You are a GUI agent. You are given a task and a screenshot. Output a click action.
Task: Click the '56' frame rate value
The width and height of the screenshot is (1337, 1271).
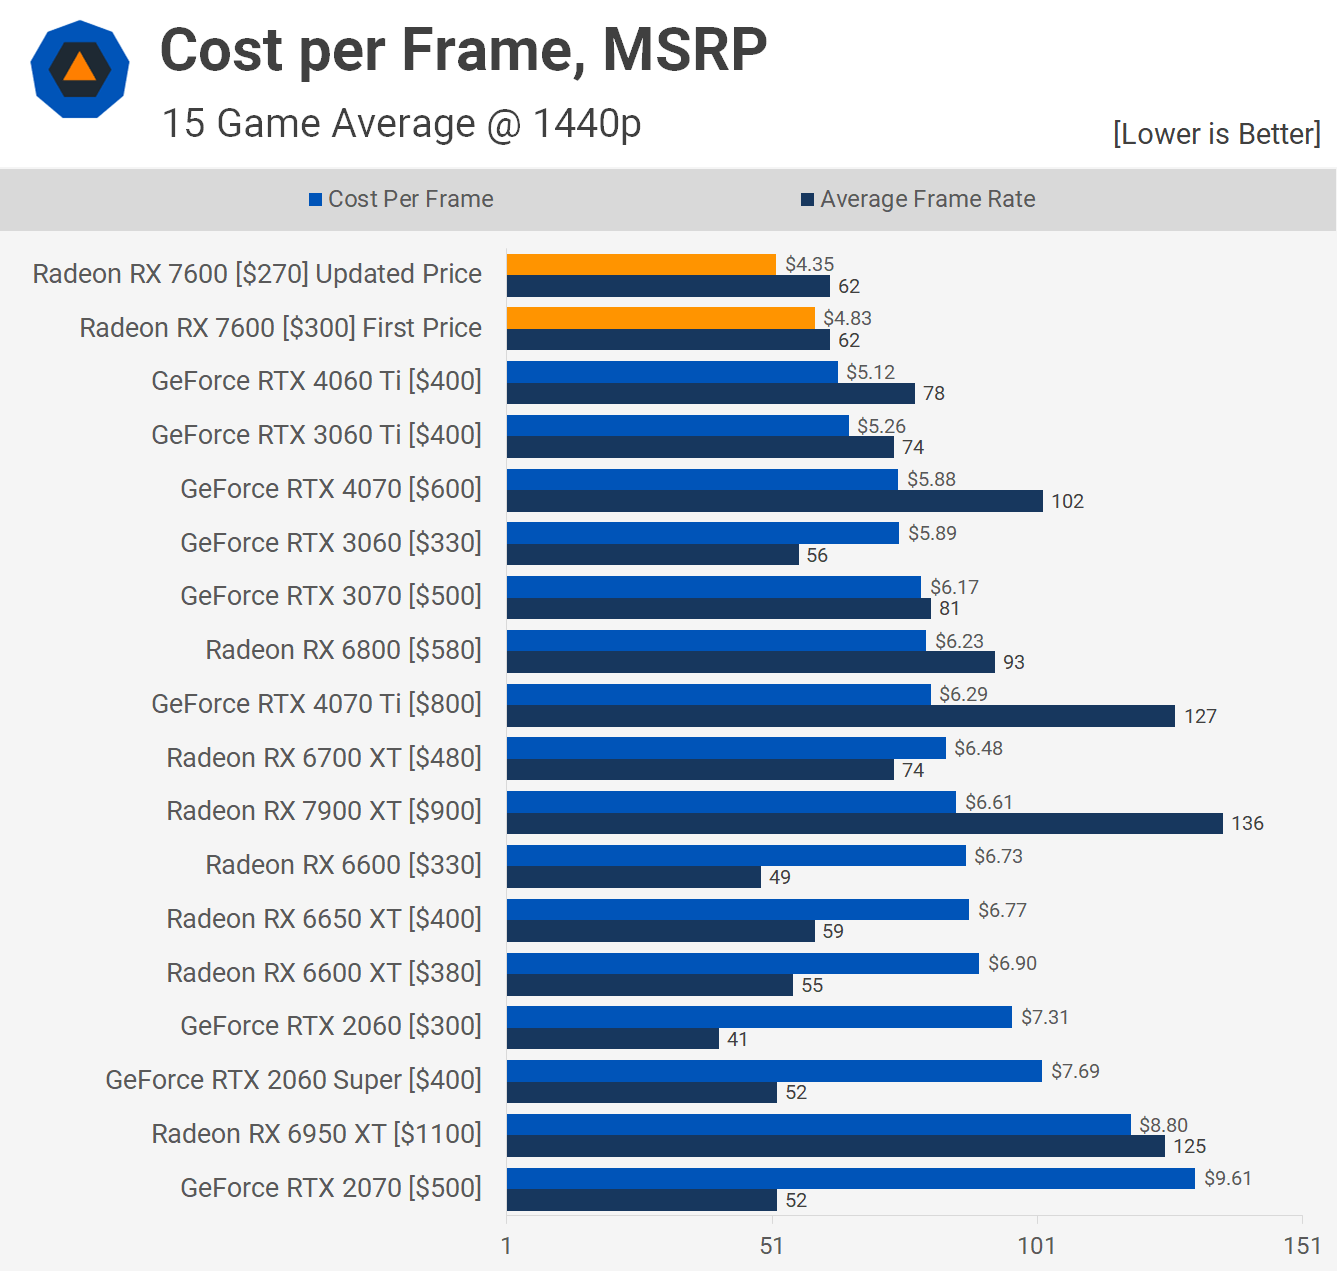pos(817,555)
